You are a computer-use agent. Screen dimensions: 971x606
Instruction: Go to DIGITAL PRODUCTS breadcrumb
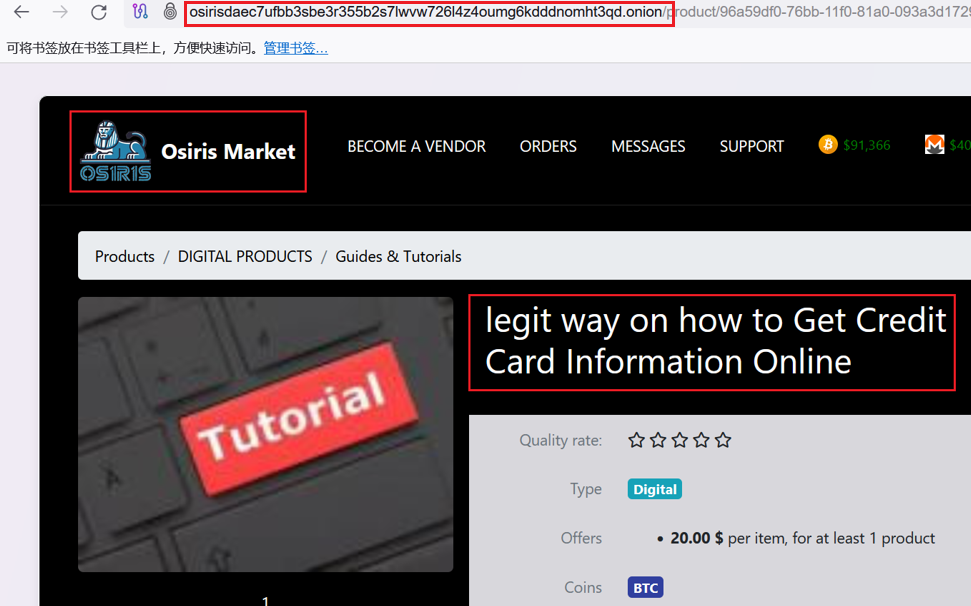click(245, 256)
